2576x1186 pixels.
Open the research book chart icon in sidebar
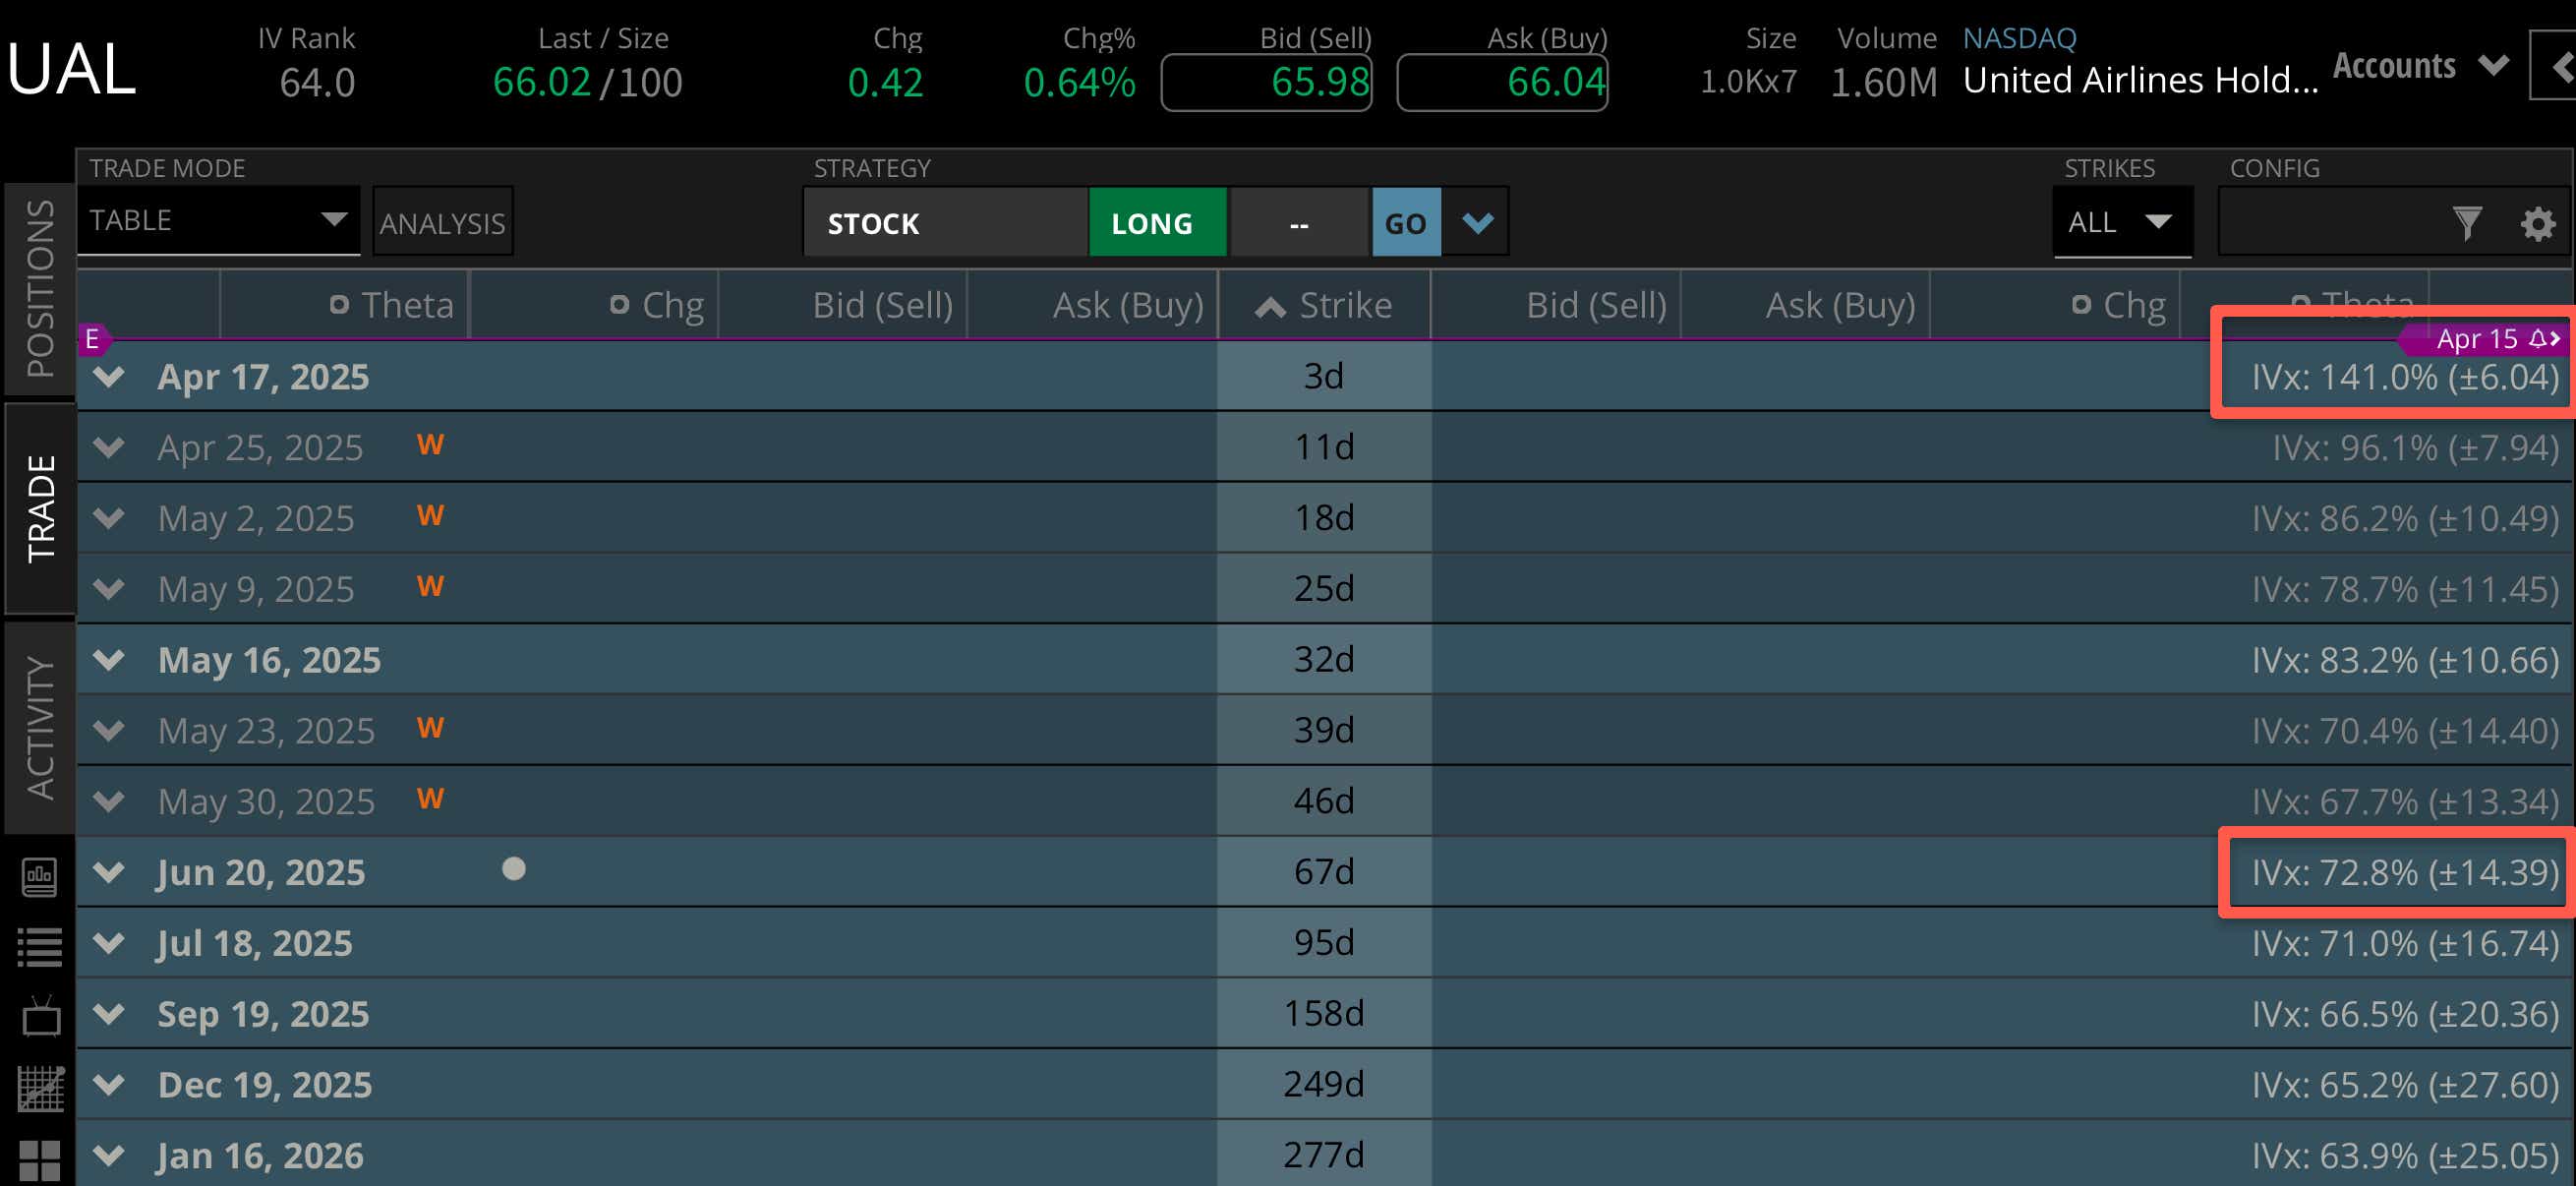point(39,877)
